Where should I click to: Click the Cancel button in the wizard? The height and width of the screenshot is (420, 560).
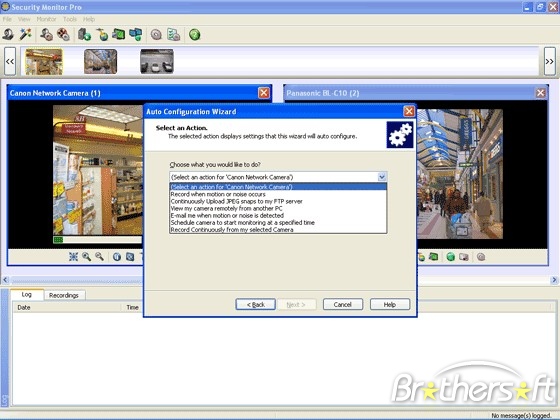click(342, 304)
